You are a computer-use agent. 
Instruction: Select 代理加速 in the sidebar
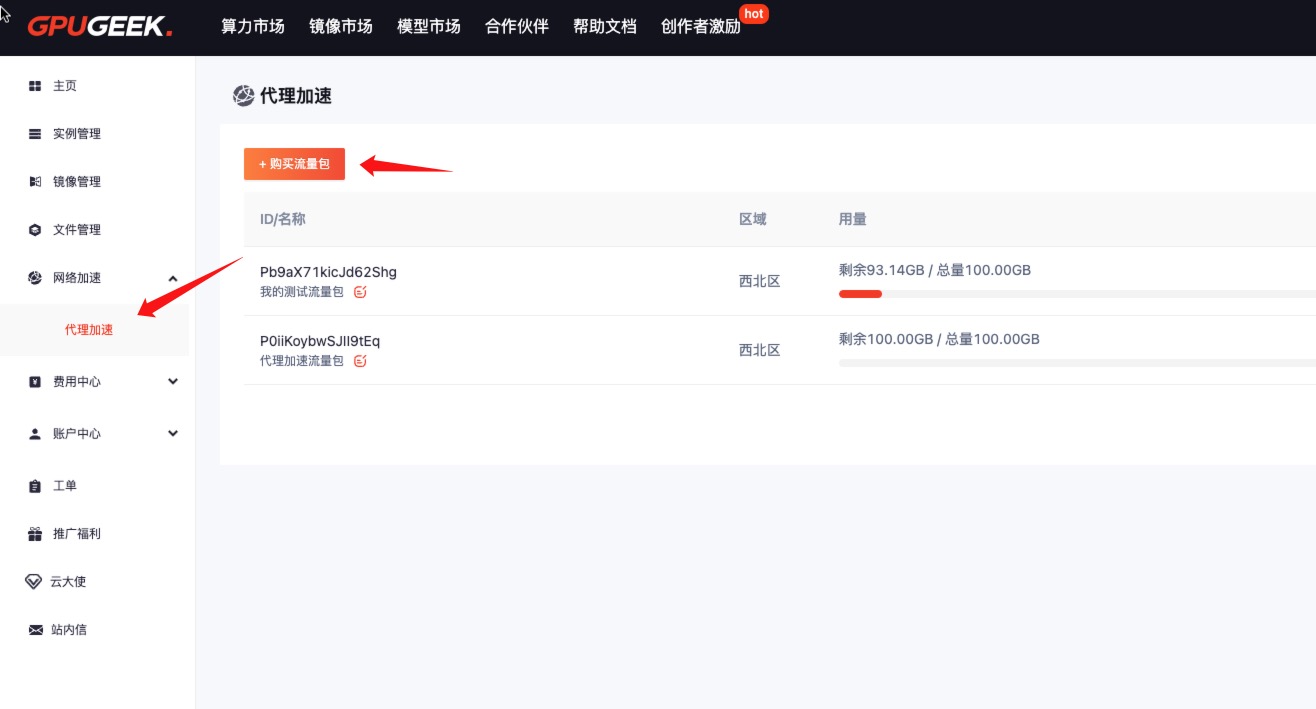[89, 330]
